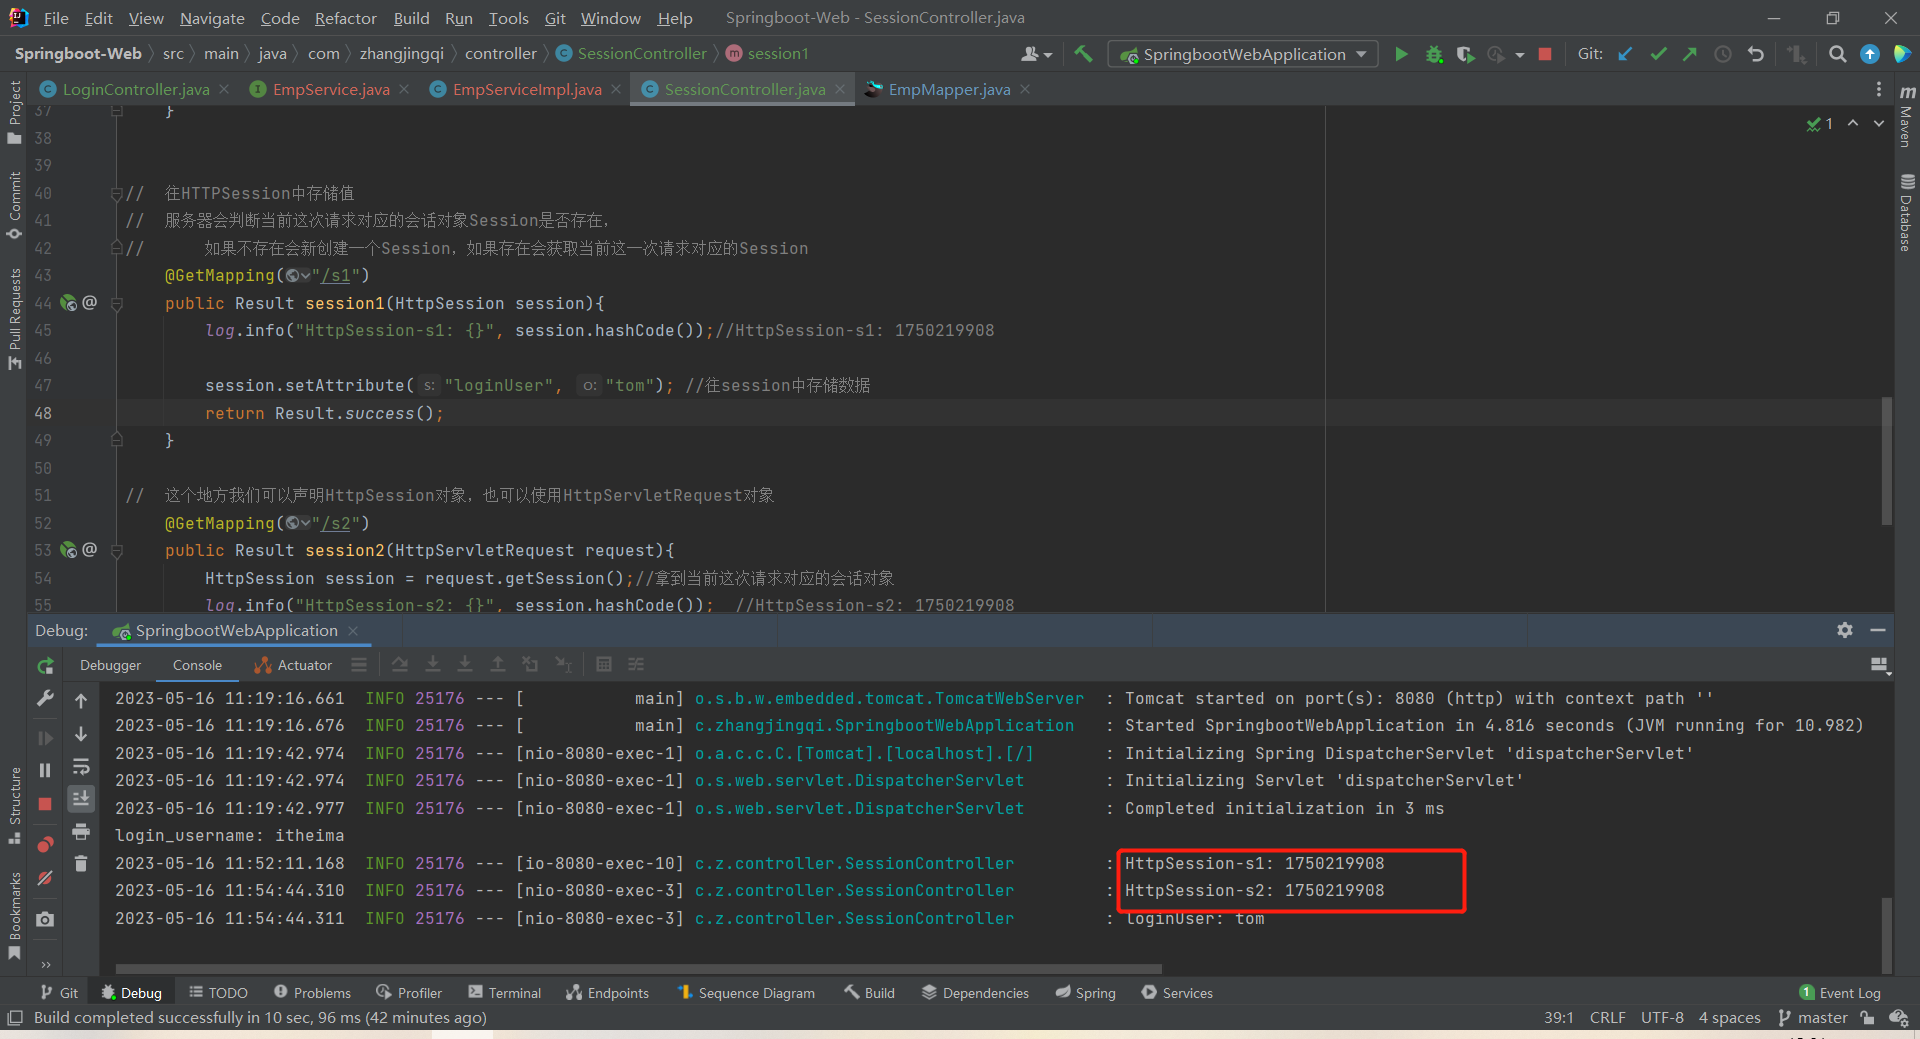
Task: Pause the program in the debug sidebar
Action: (x=45, y=770)
